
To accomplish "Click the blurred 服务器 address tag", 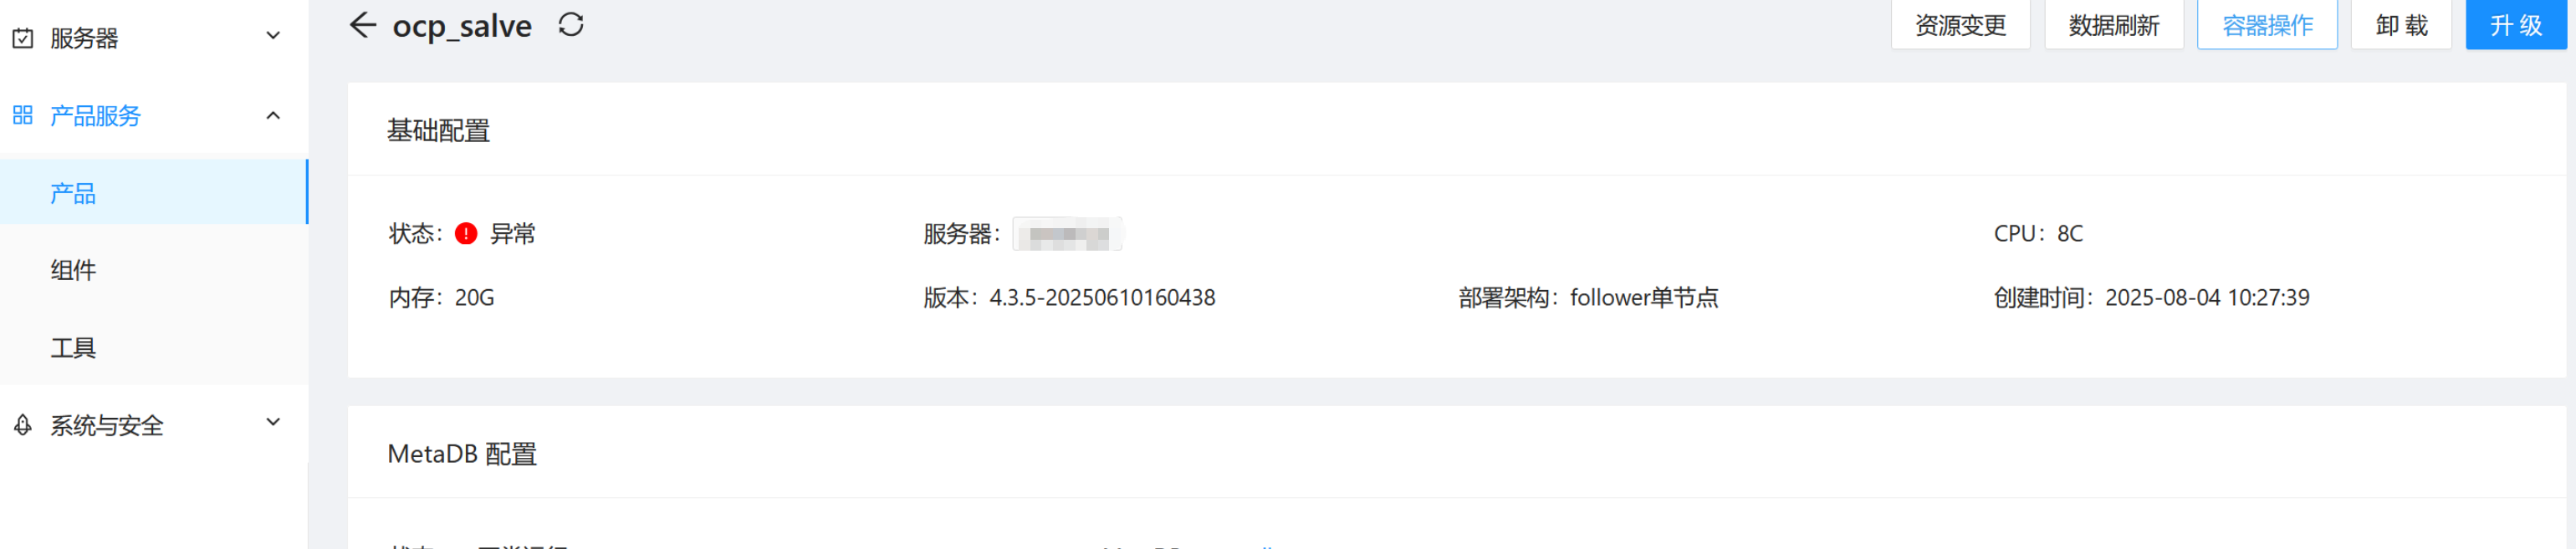I will tap(1068, 234).
